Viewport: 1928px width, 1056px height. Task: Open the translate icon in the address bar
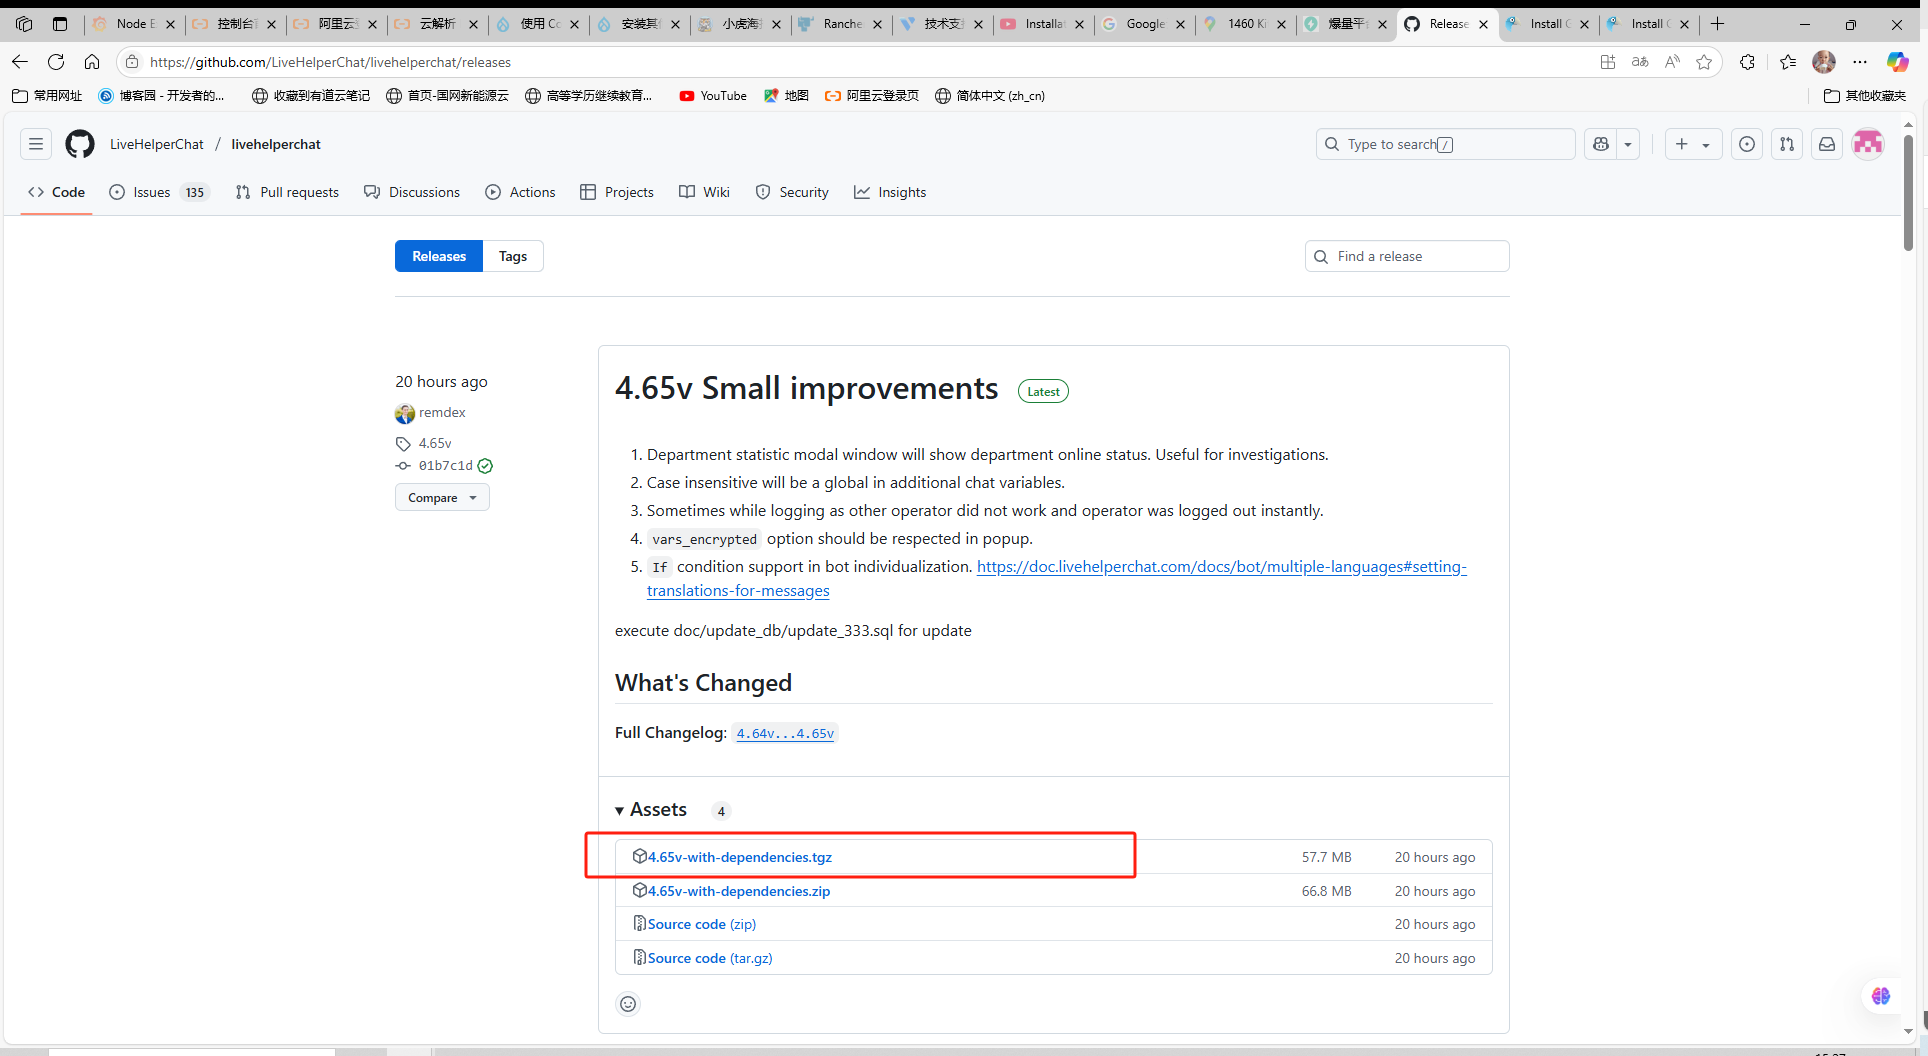(x=1640, y=62)
